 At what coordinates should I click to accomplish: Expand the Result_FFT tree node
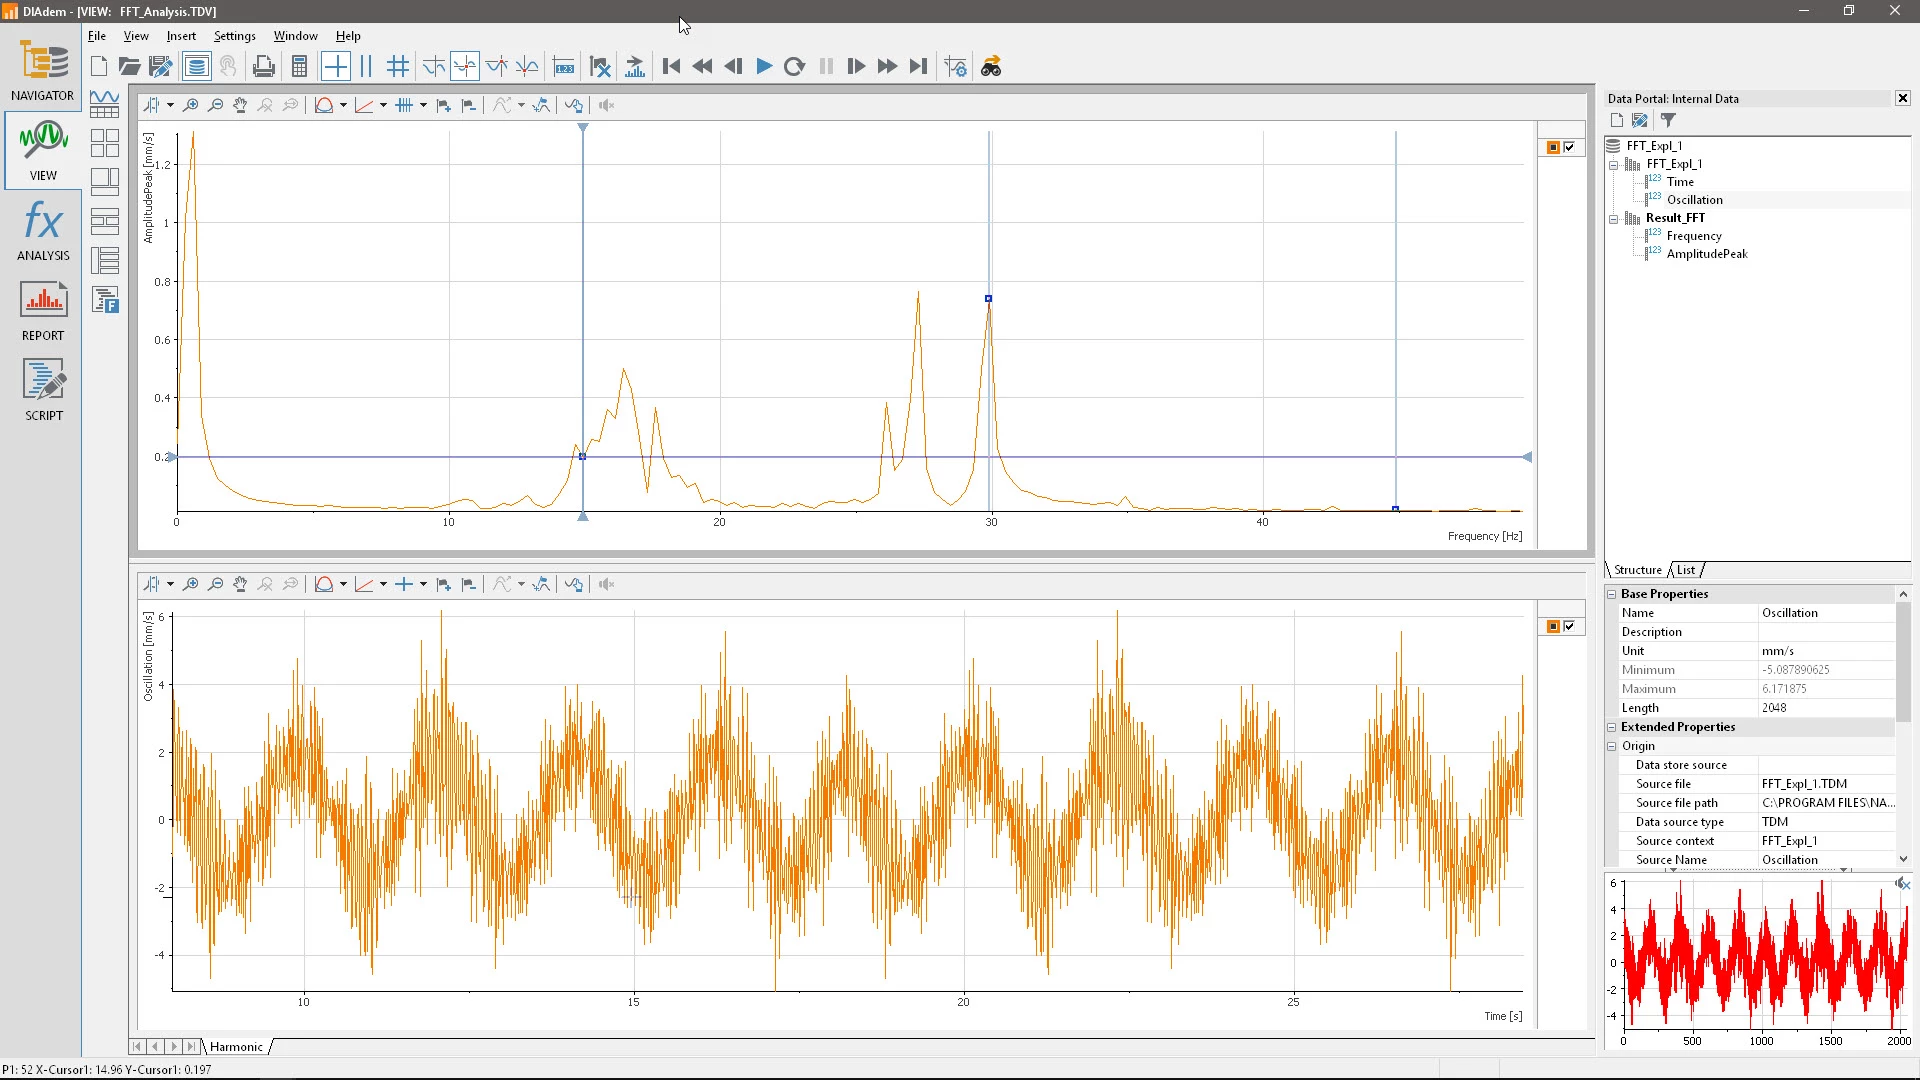pyautogui.click(x=1613, y=216)
